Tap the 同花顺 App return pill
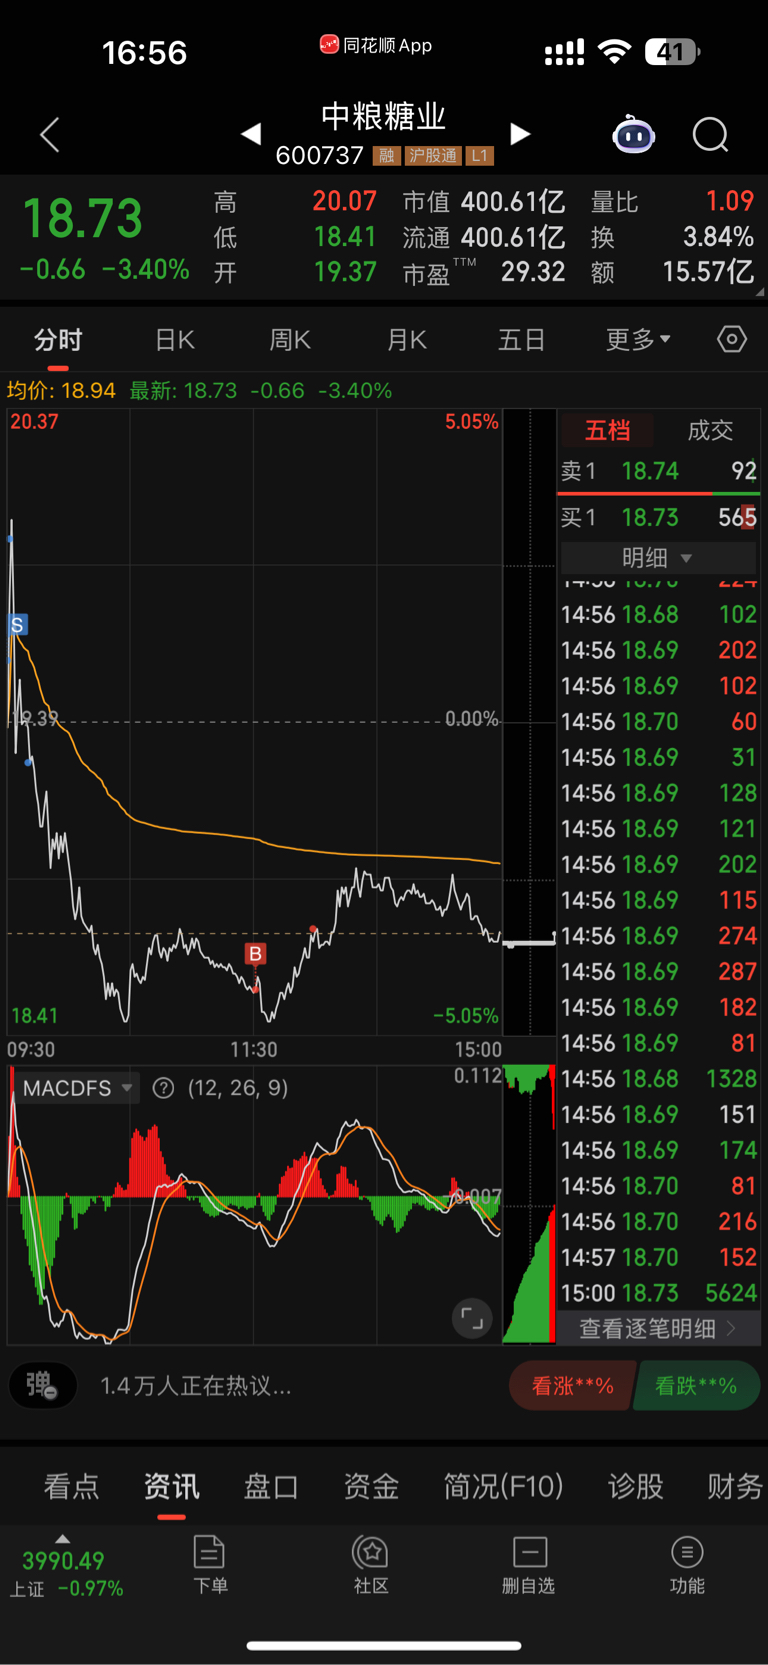Viewport: 768px width, 1665px height. [x=376, y=45]
